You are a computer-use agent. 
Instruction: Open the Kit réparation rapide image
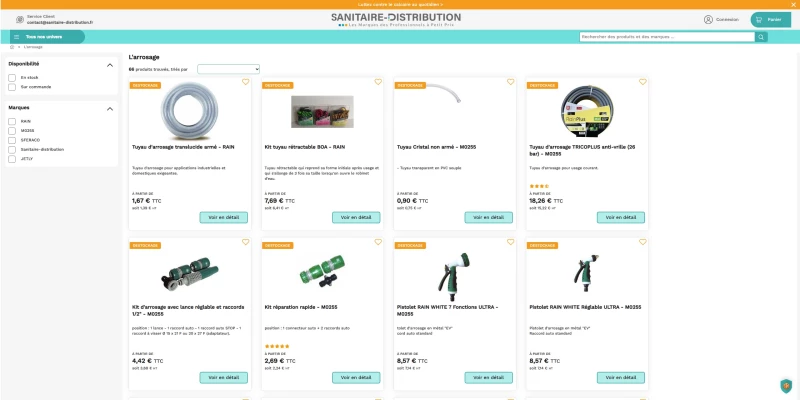coord(322,271)
